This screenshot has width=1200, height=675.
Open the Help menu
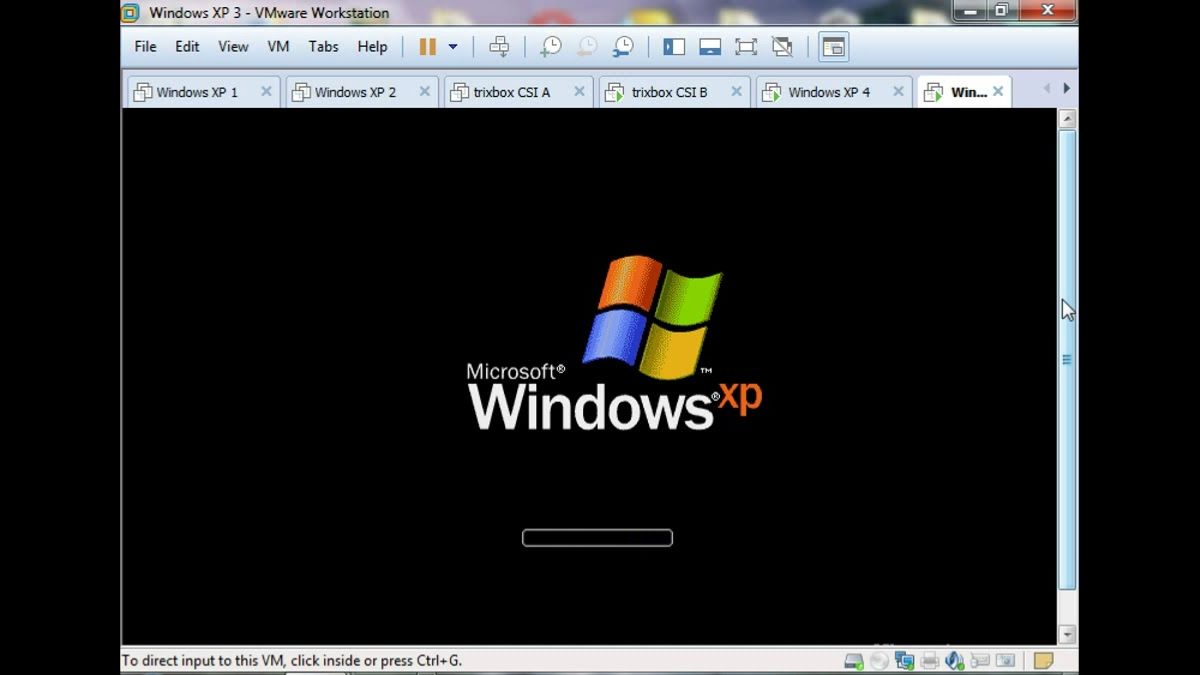(x=372, y=47)
